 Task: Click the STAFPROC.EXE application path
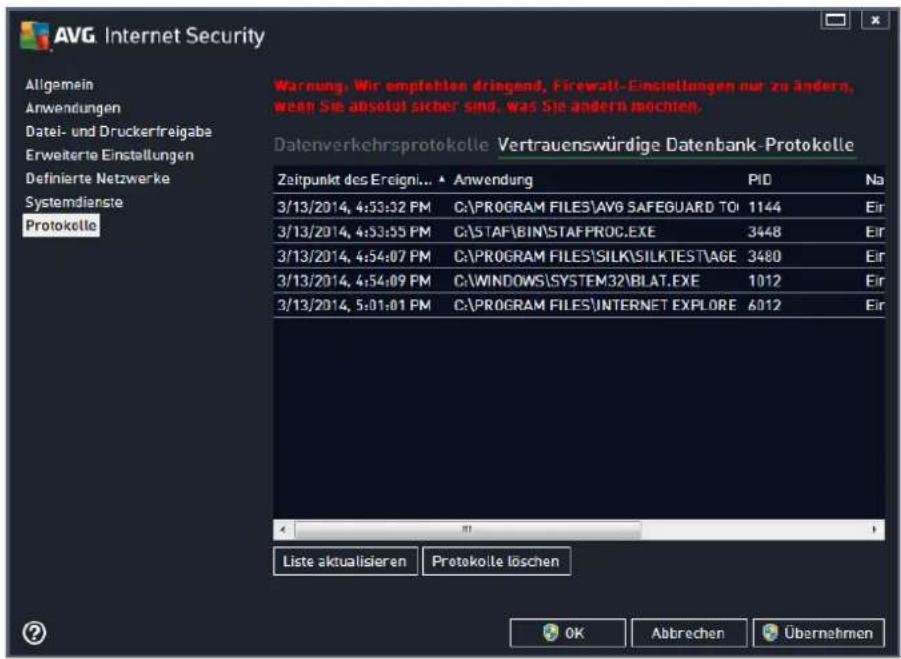coord(555,232)
